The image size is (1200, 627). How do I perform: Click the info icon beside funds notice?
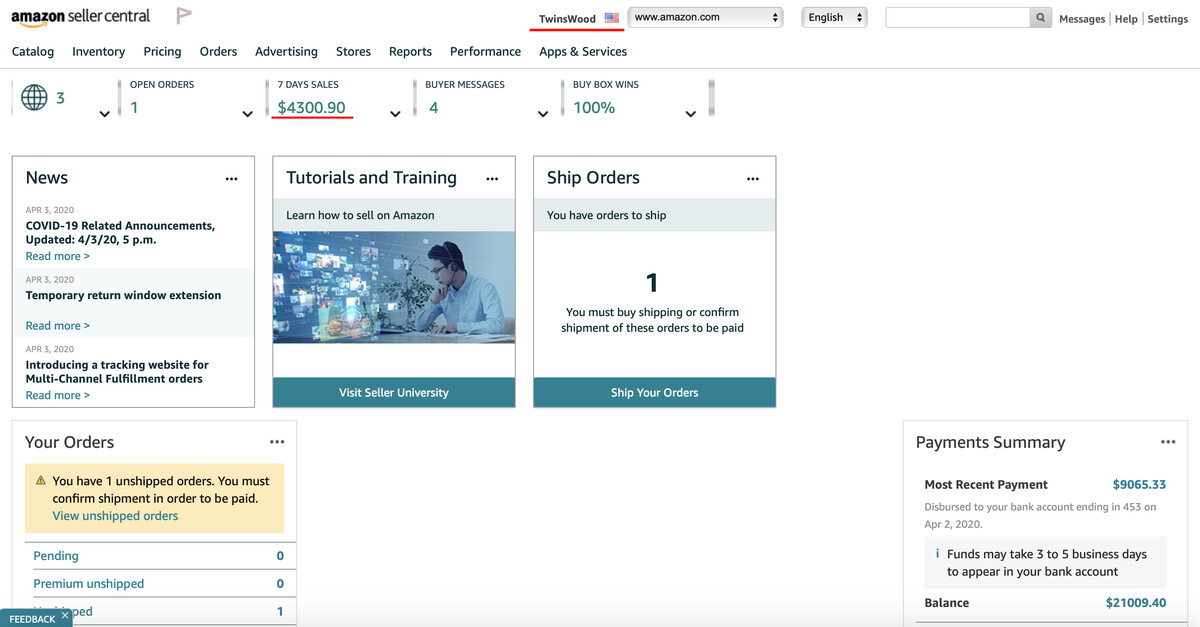point(937,554)
